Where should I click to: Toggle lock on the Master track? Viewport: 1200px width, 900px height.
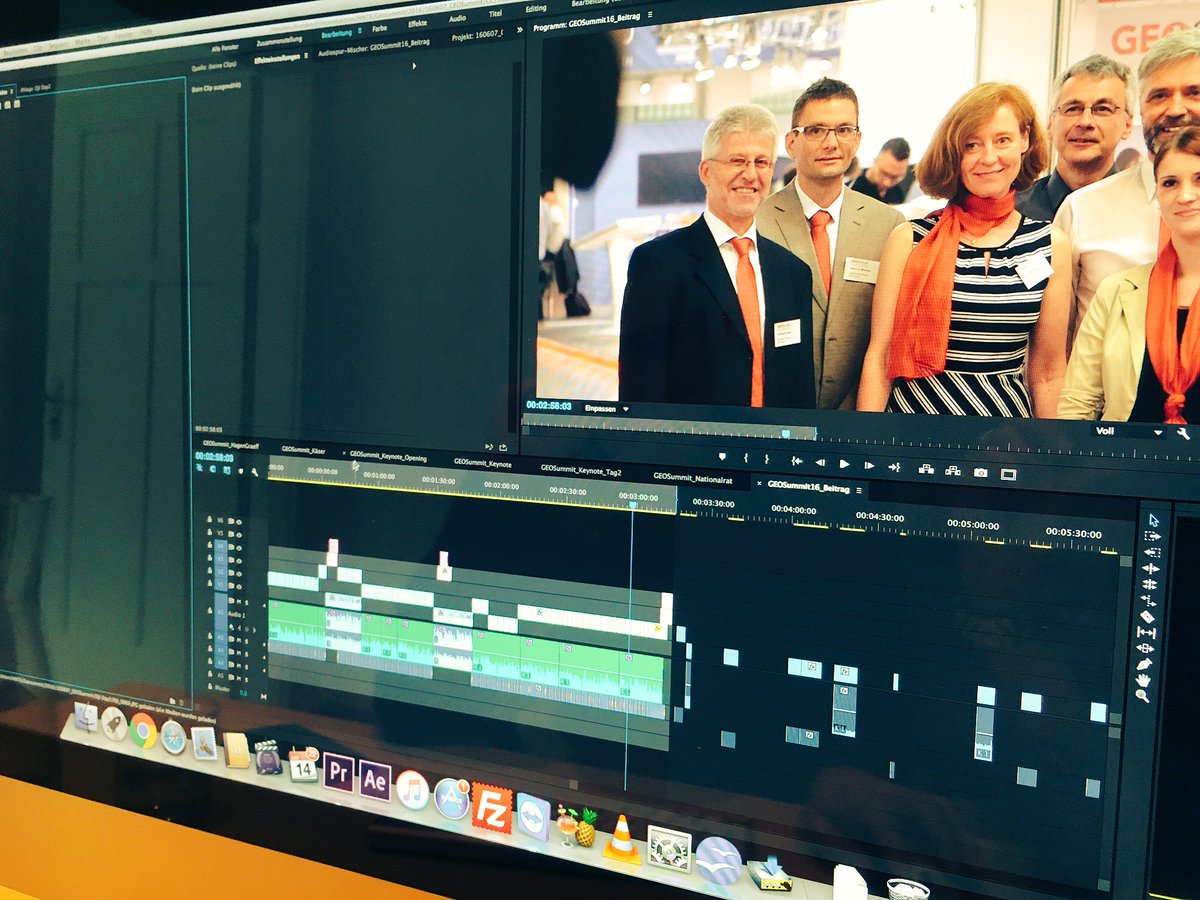tap(210, 686)
